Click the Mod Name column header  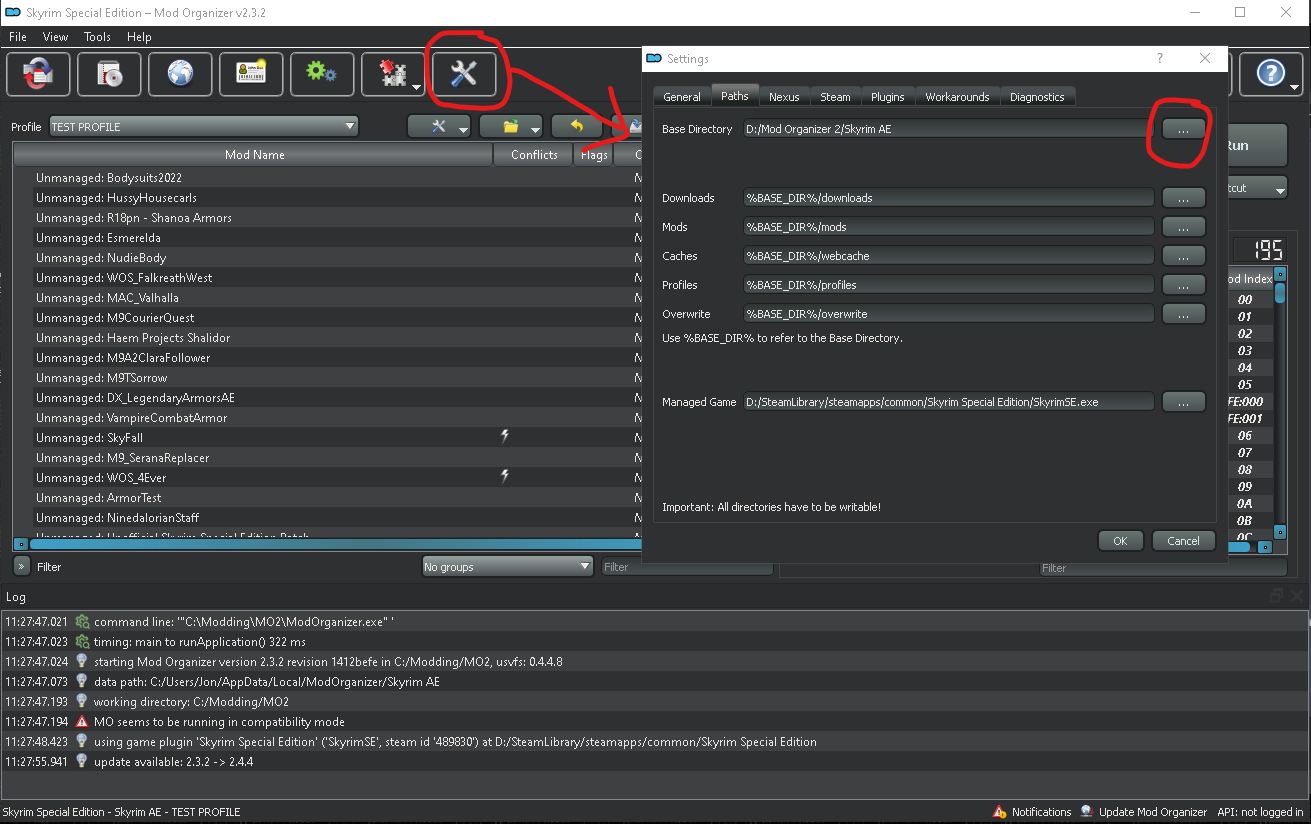click(254, 155)
